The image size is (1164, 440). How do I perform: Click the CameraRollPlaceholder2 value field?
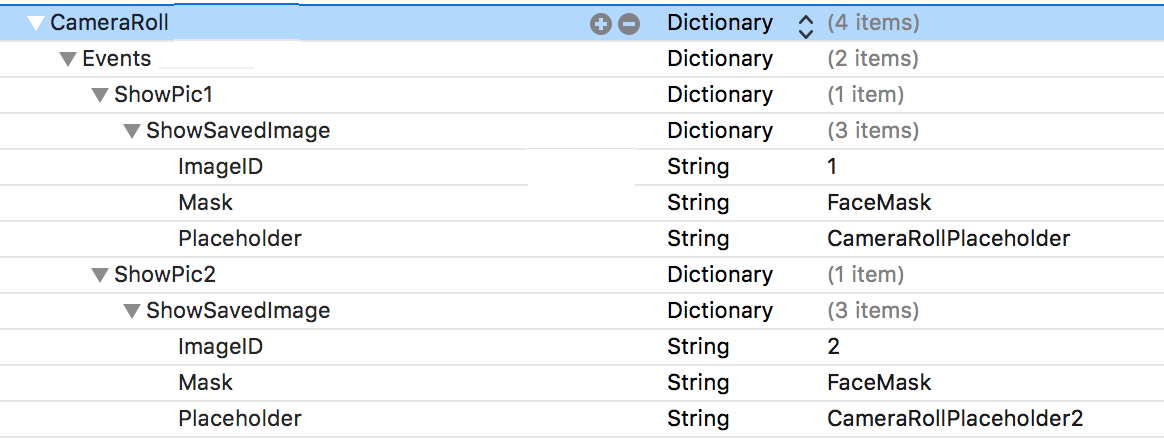(955, 418)
